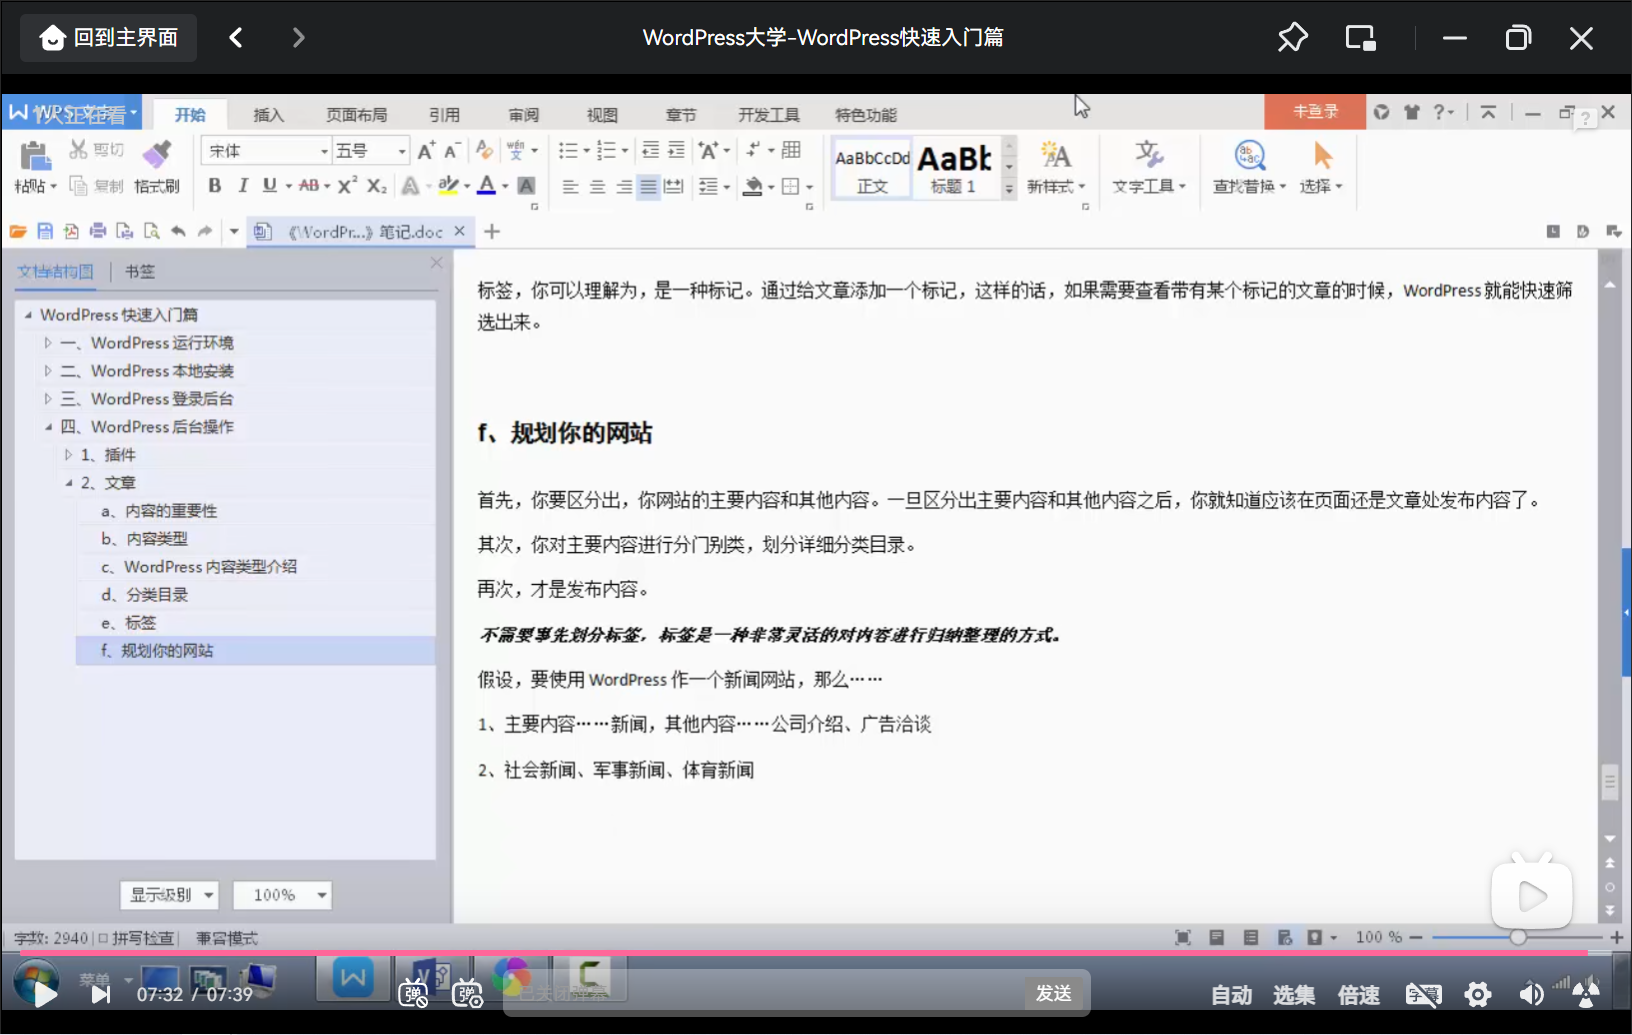The width and height of the screenshot is (1632, 1035).
Task: Click the Print icon in quick toolbar
Action: [98, 231]
